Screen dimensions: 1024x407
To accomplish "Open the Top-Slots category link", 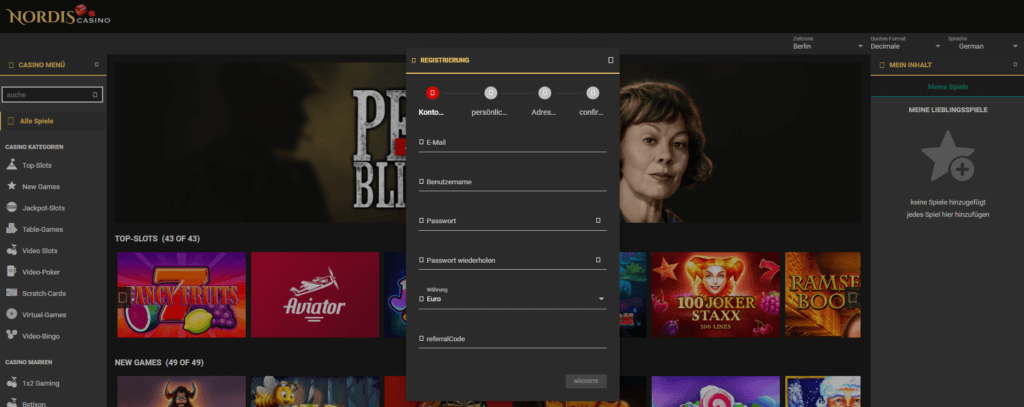I will (x=37, y=166).
